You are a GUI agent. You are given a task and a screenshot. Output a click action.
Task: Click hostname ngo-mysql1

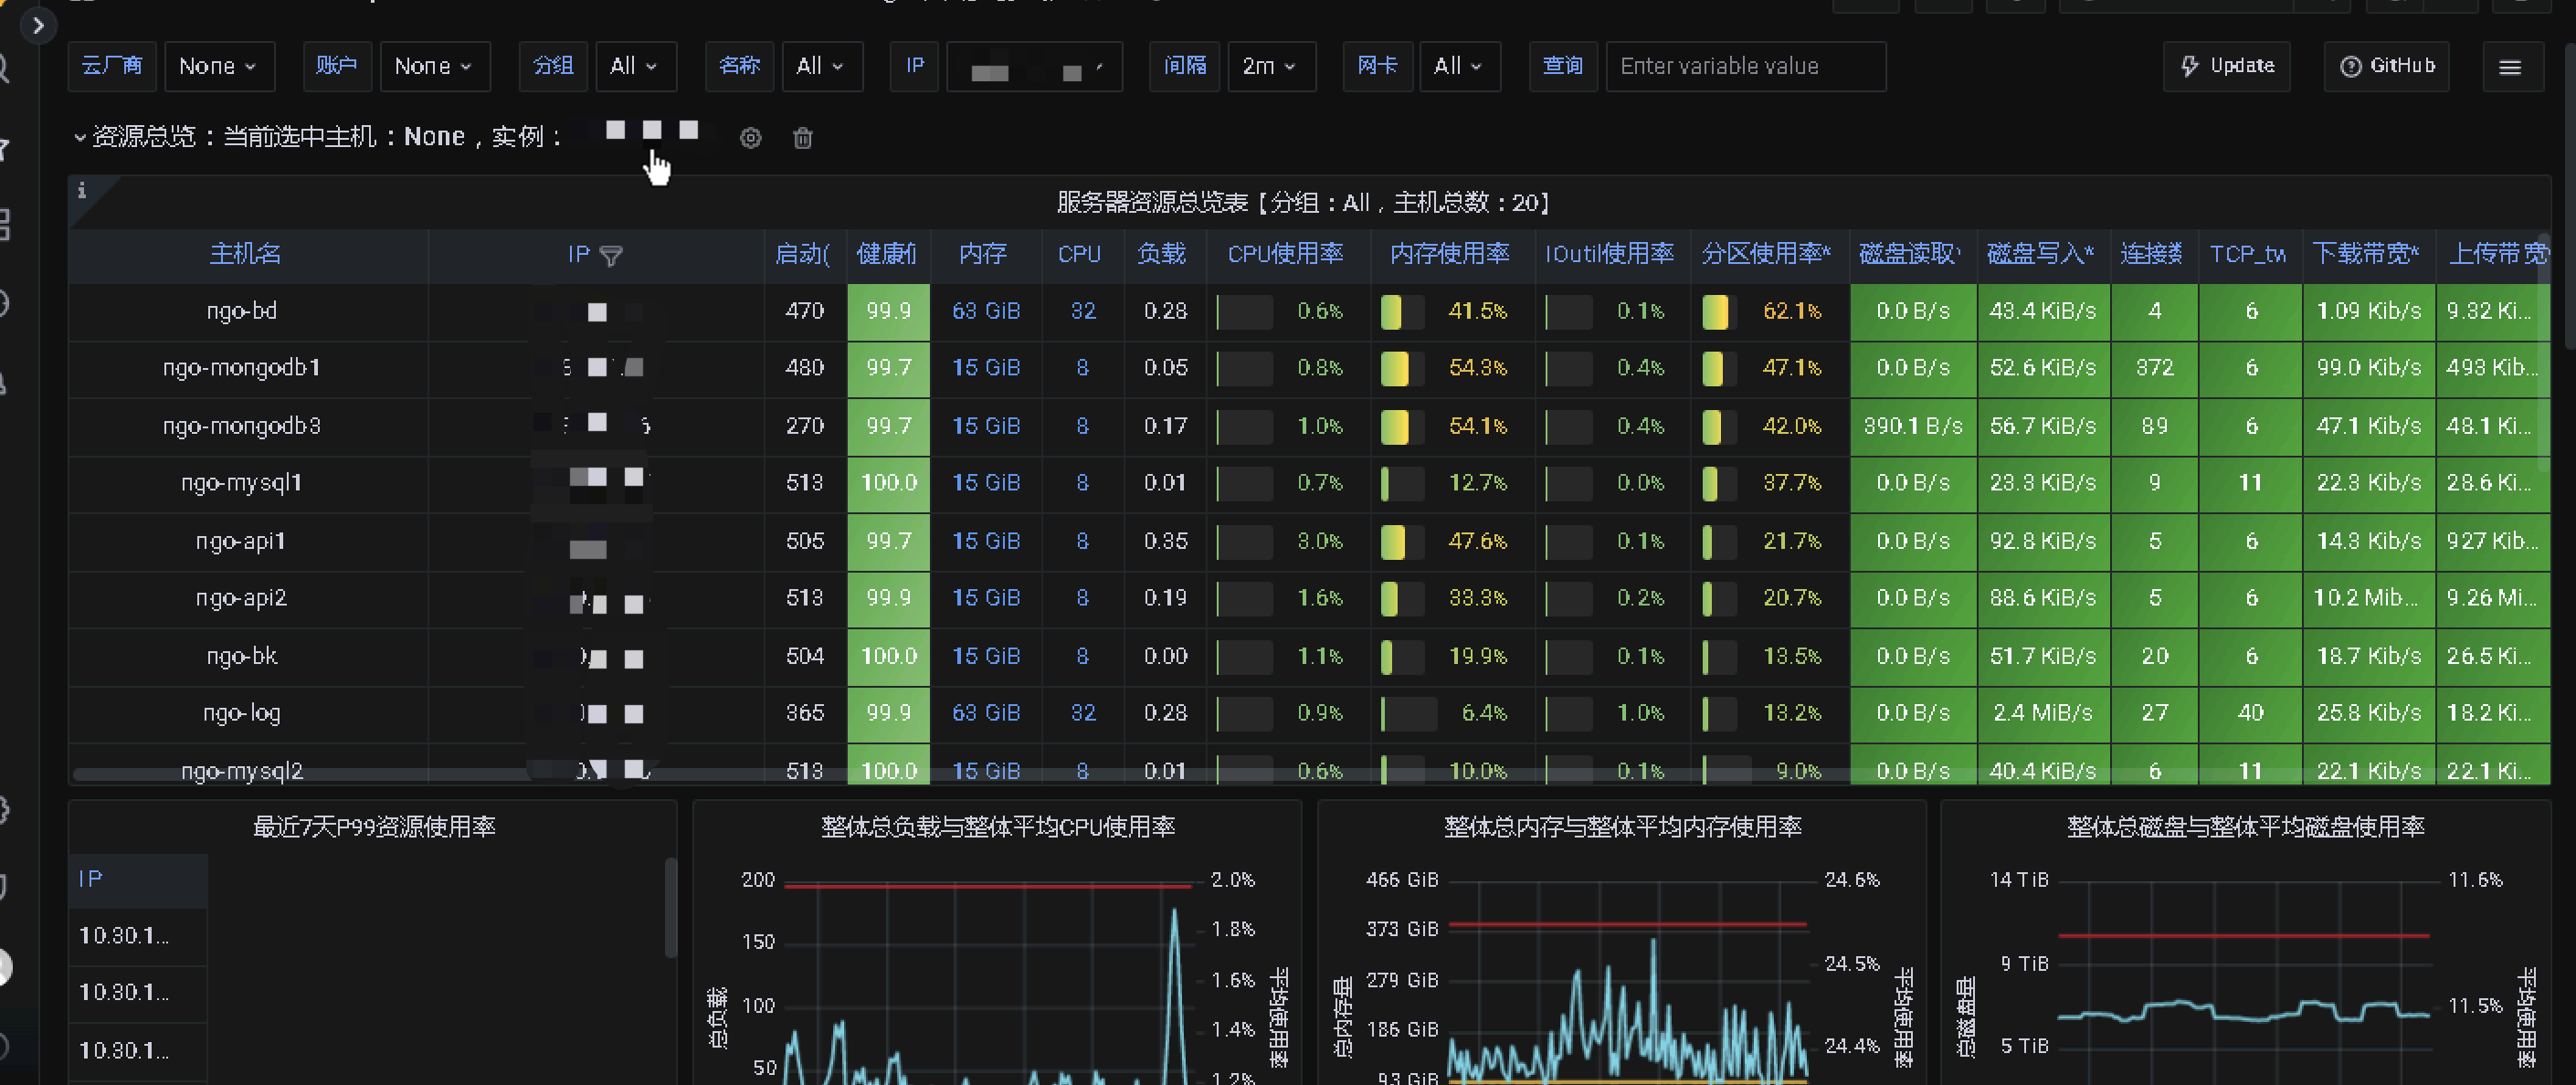pyautogui.click(x=242, y=484)
